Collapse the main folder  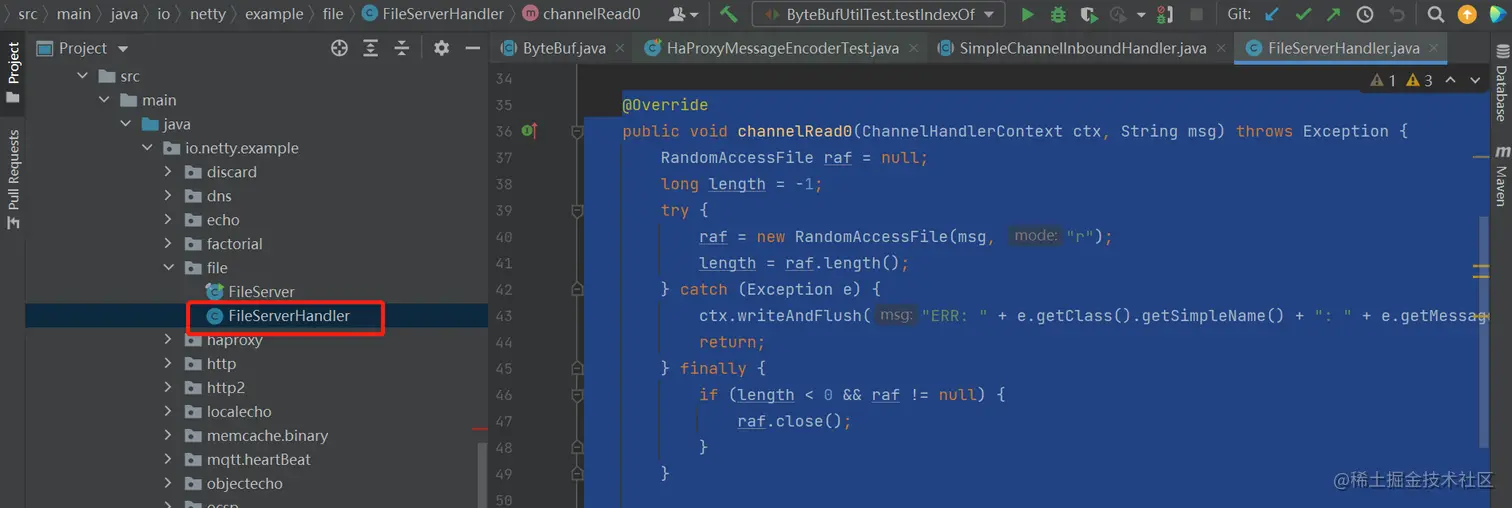(x=105, y=100)
